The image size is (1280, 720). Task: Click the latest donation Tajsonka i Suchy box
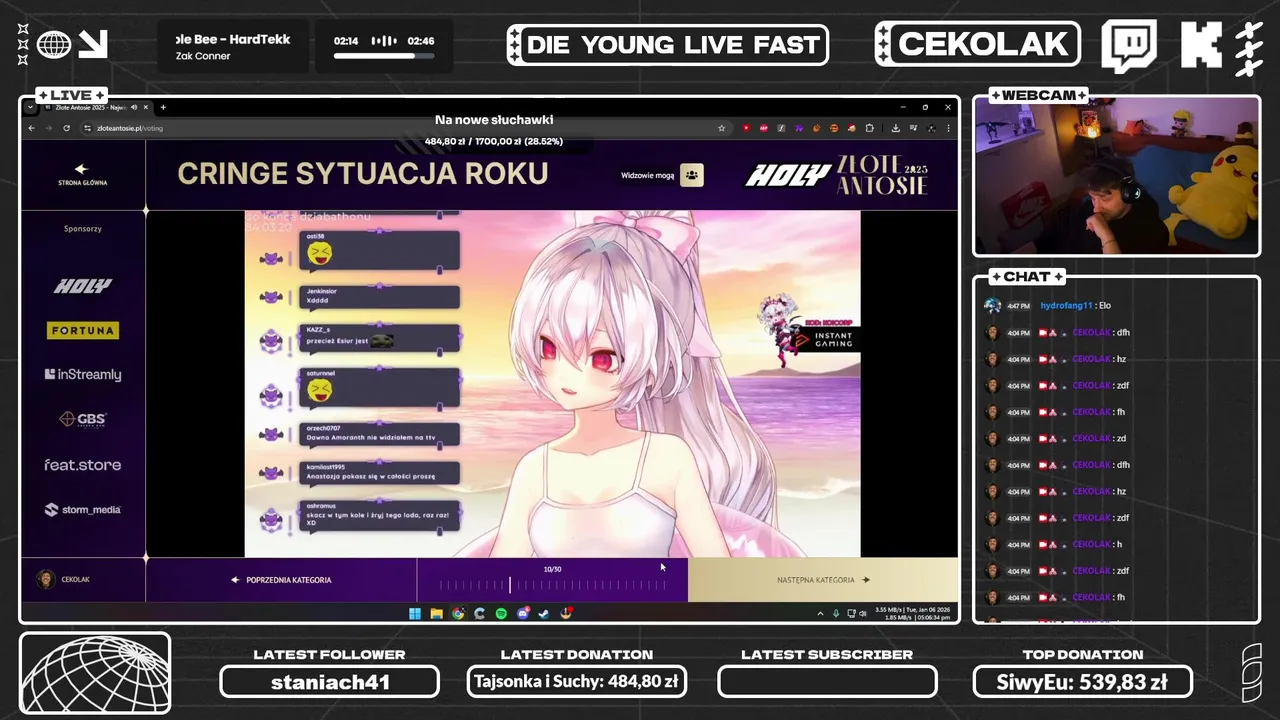[577, 683]
